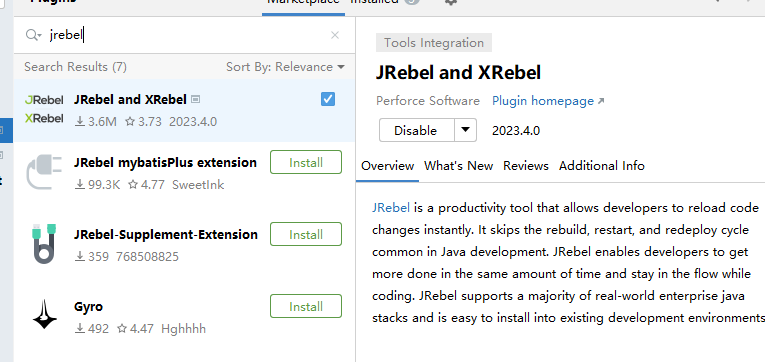Expand the arrow next to Disable
Viewport: 765px width, 362px height.
(465, 130)
